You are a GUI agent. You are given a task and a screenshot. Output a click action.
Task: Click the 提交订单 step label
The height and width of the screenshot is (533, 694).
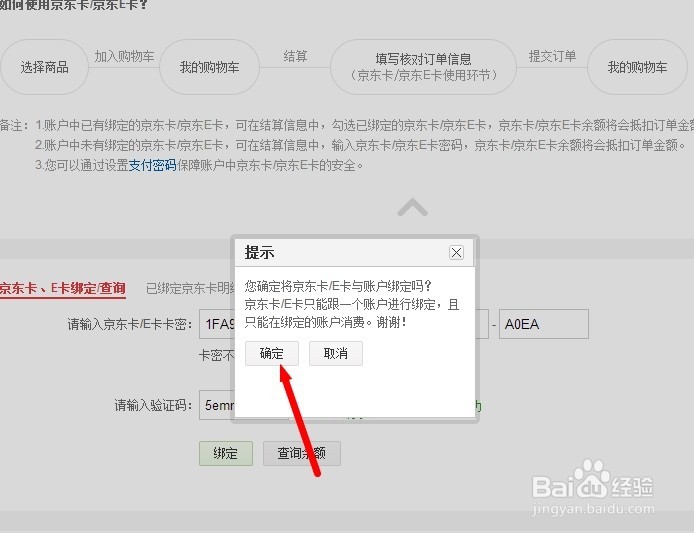click(x=552, y=56)
